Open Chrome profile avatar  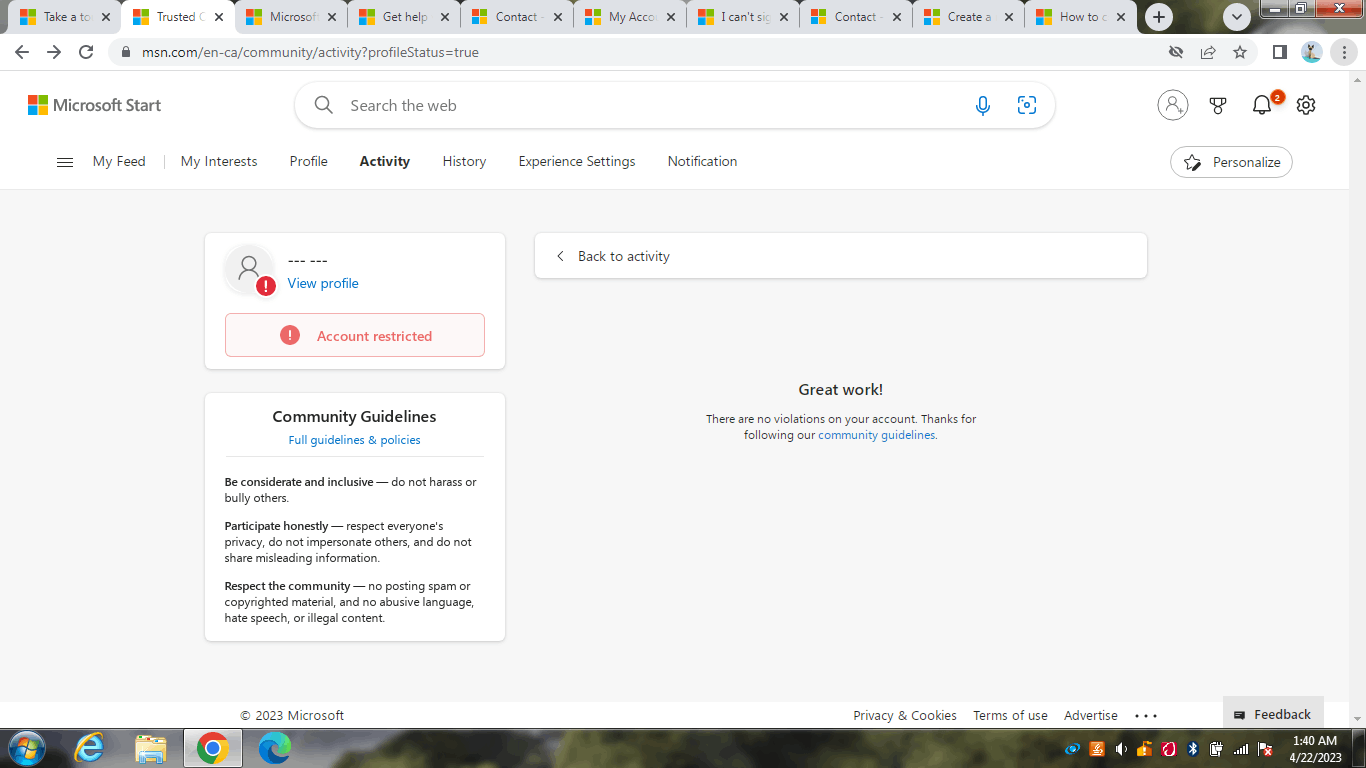coord(1312,52)
